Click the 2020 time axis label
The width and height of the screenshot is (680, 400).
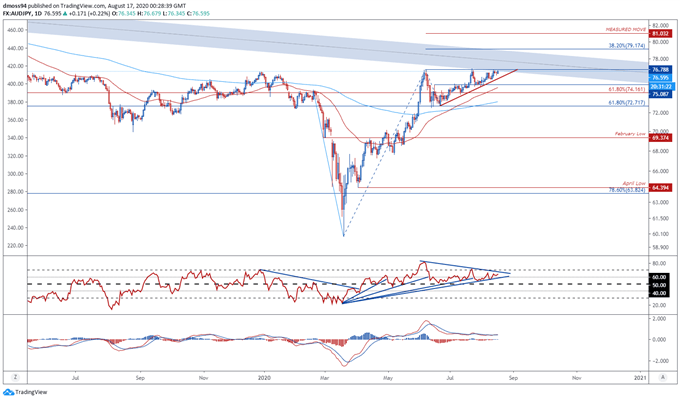pyautogui.click(x=264, y=378)
